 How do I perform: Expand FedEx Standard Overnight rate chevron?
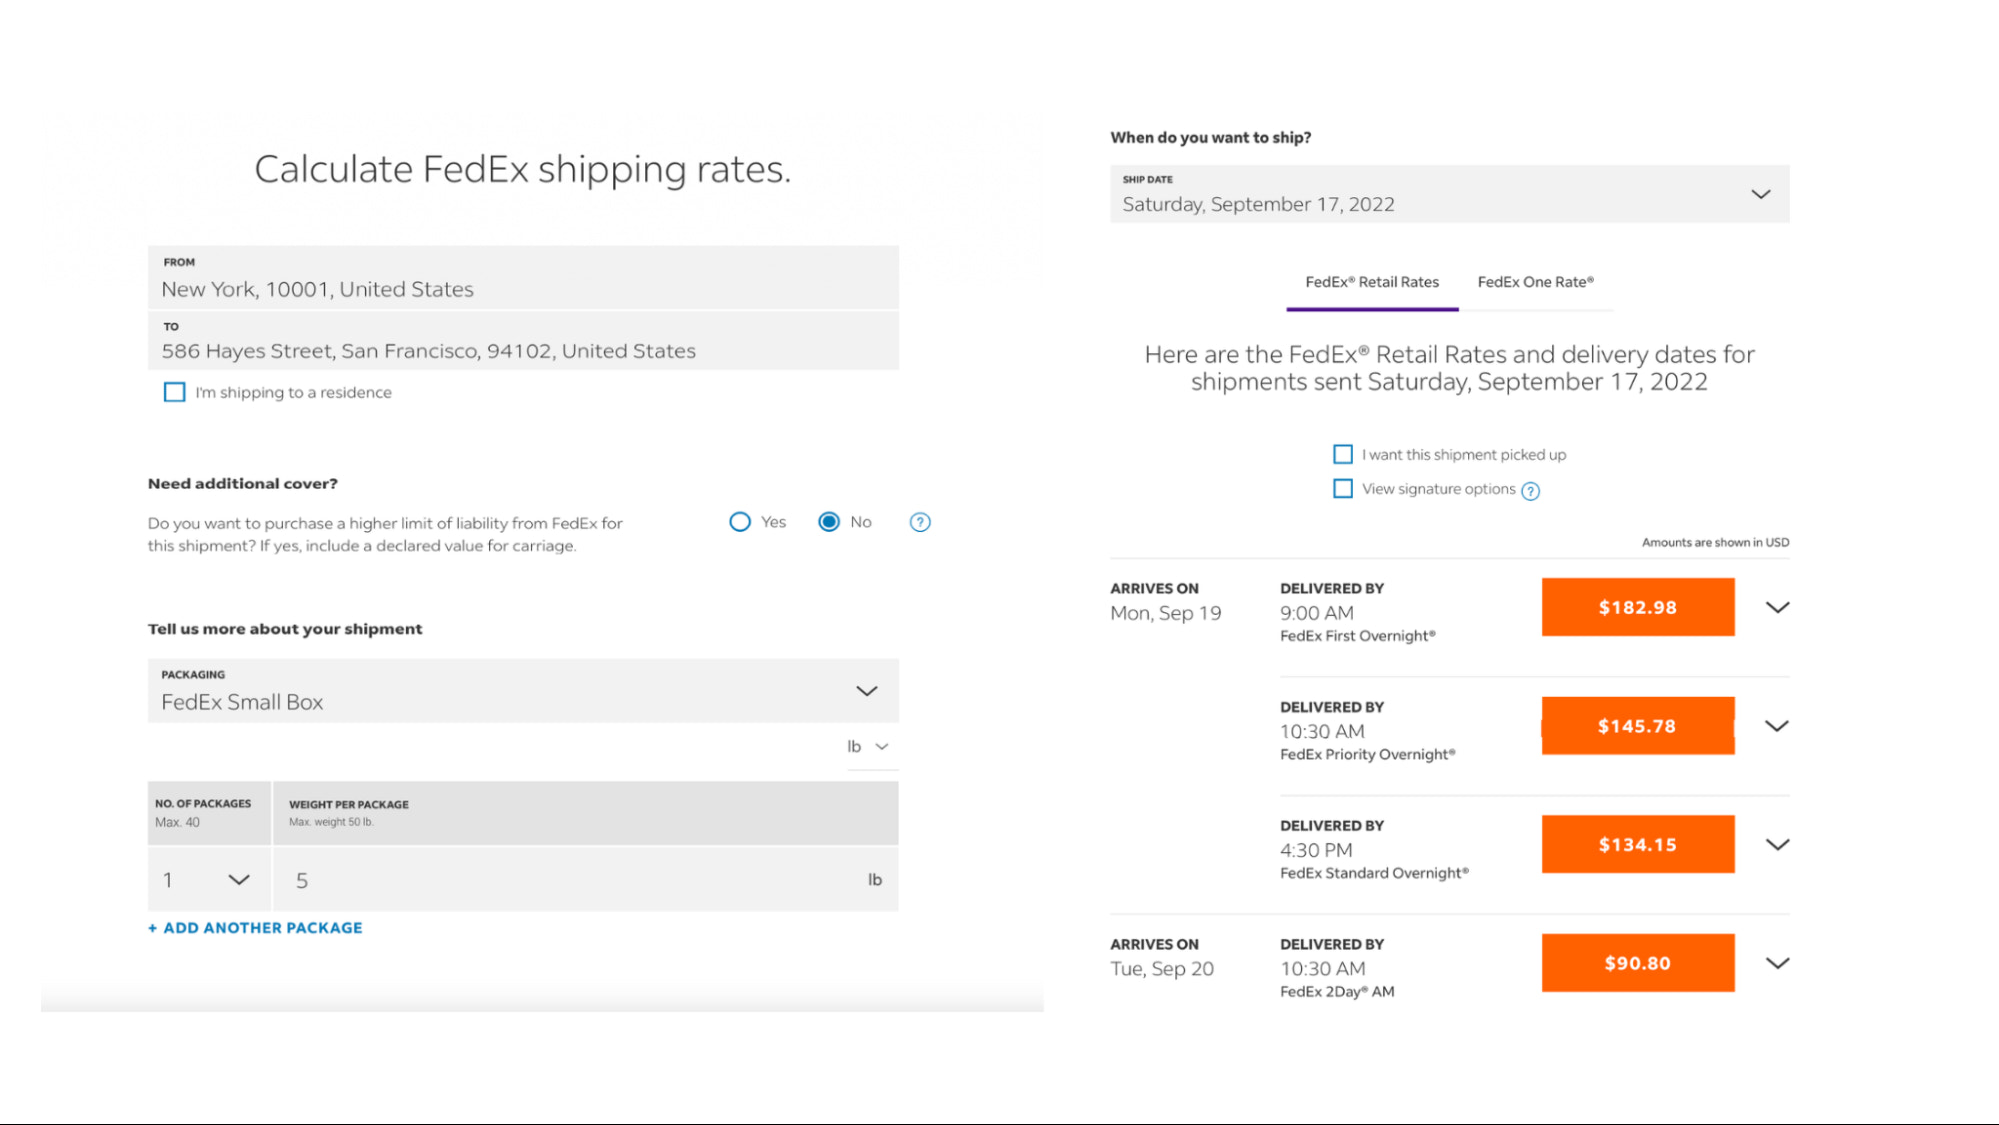[x=1776, y=845]
